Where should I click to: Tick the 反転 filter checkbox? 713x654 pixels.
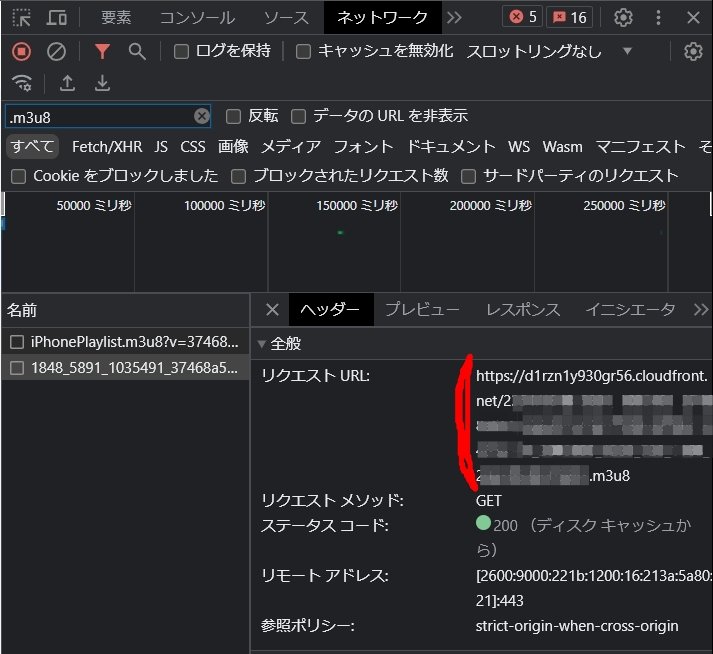pos(233,116)
